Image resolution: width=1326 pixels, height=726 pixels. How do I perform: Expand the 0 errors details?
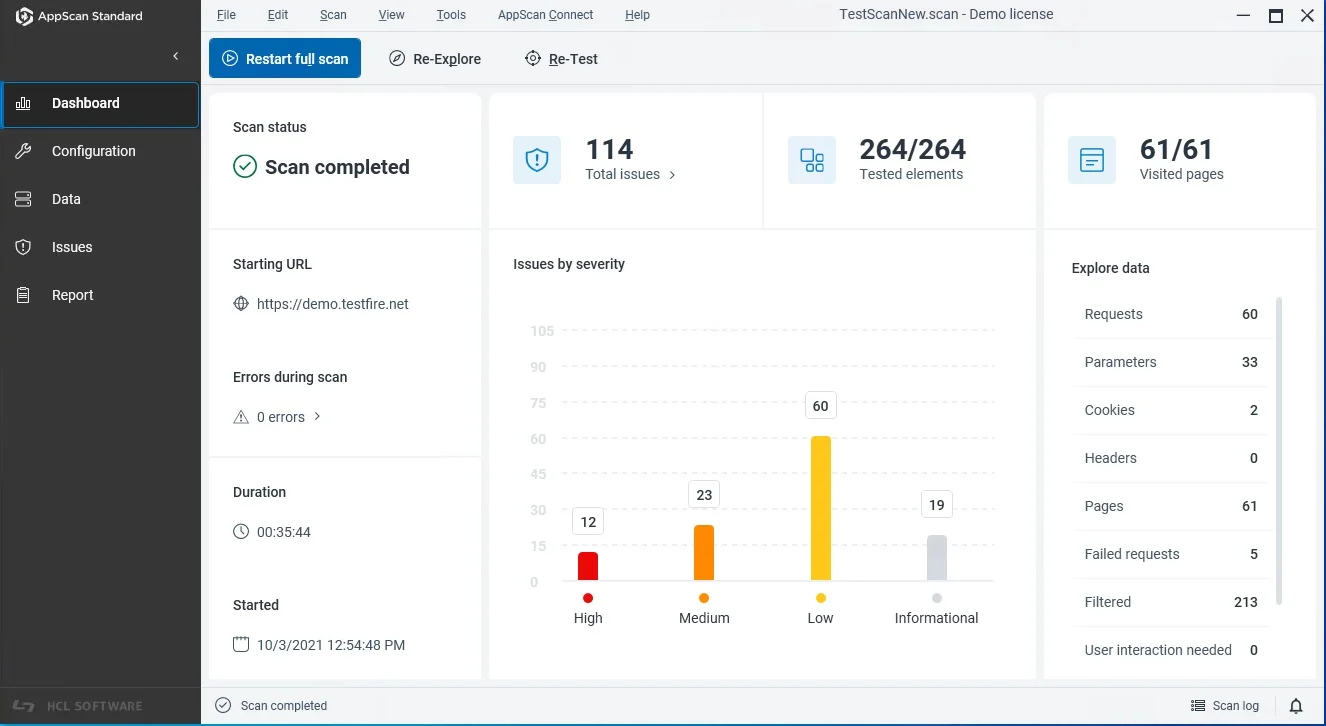coord(317,417)
